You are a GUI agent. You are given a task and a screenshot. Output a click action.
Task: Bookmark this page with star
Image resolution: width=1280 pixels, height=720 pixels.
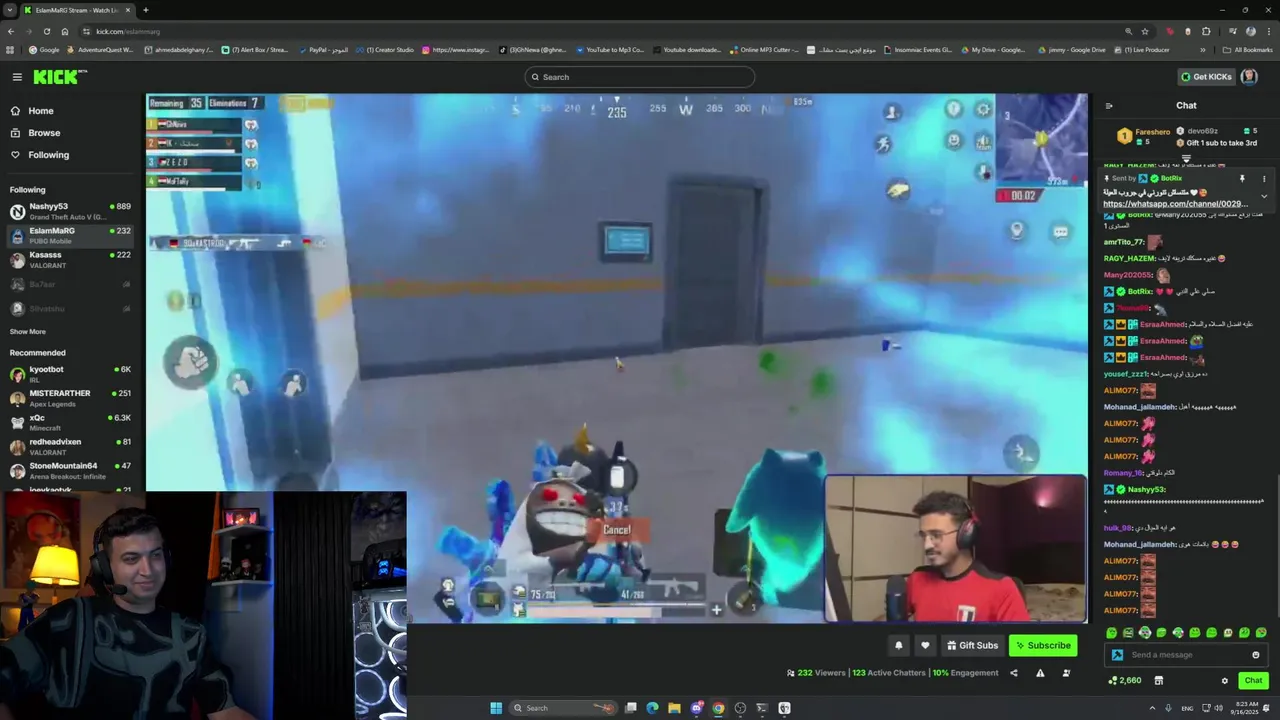point(1145,31)
